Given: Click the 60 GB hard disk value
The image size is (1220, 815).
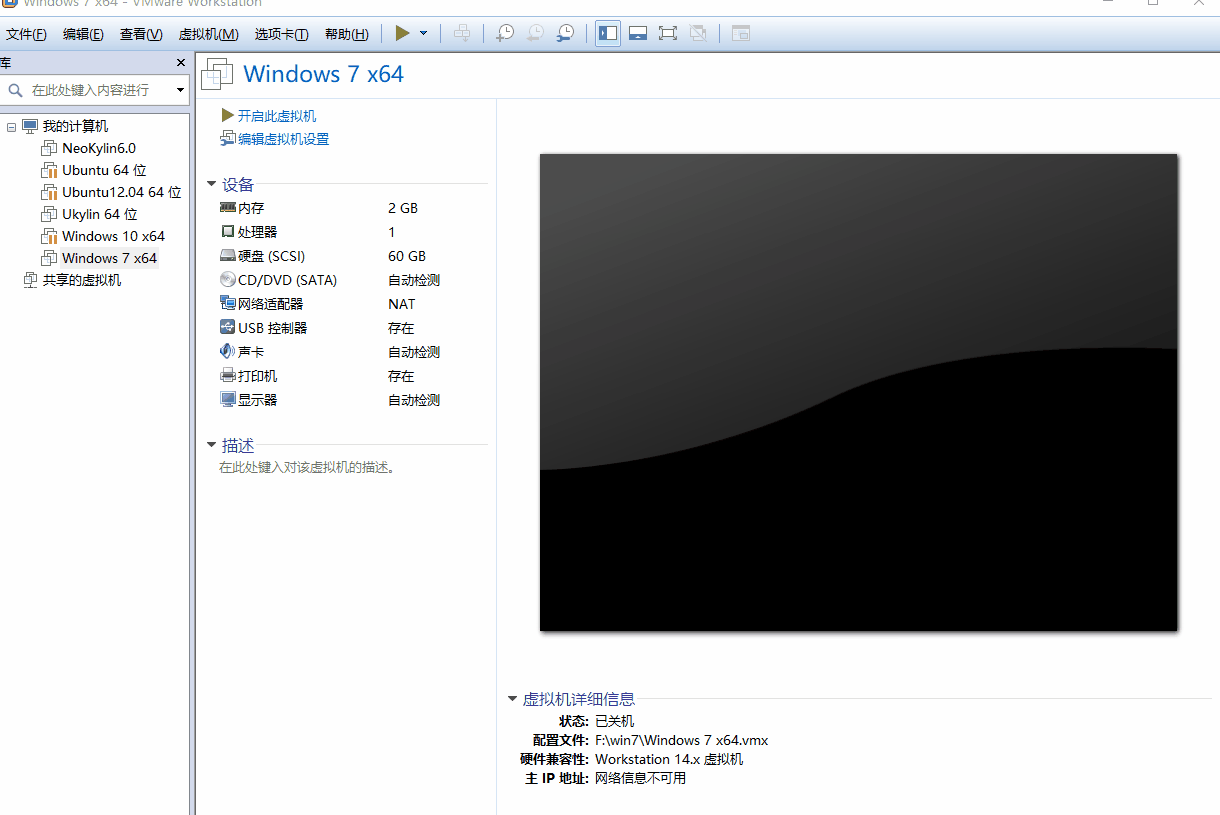Looking at the screenshot, I should point(407,256).
